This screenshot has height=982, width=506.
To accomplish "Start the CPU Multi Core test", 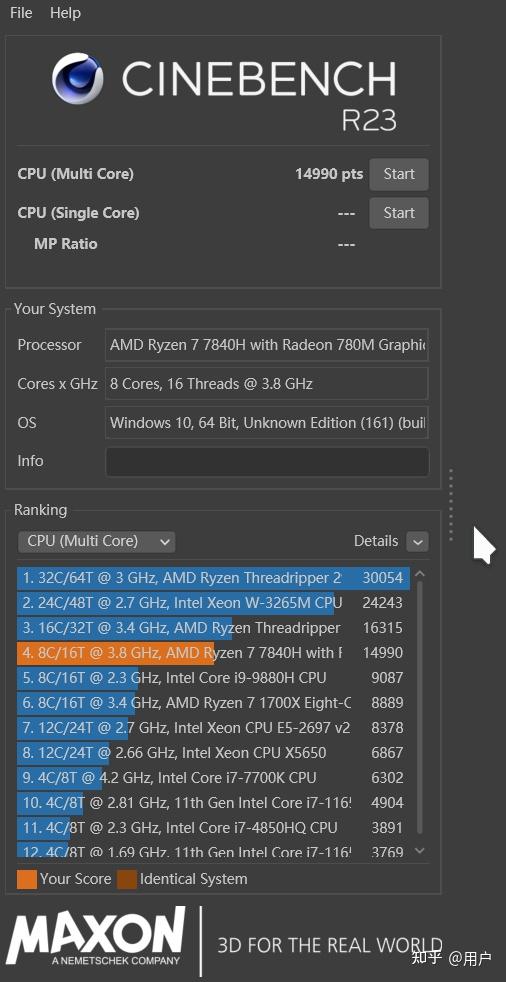I will 399,174.
